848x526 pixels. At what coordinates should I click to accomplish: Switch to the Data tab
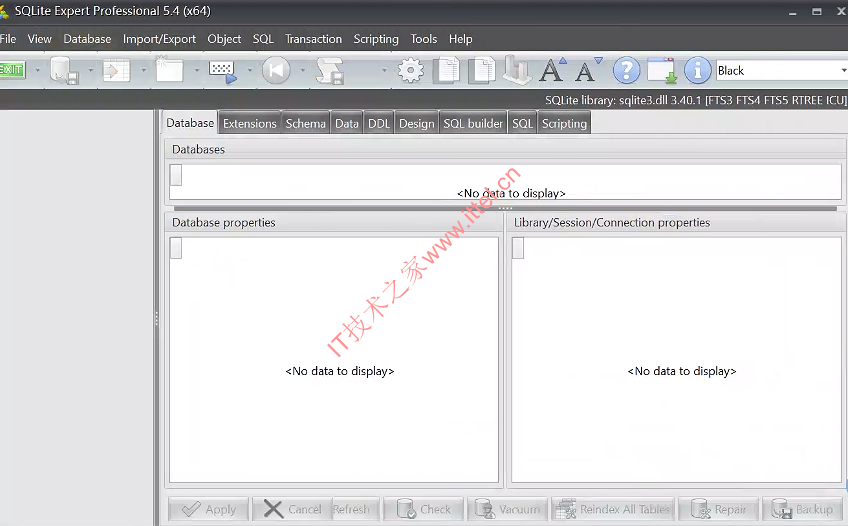coord(347,123)
